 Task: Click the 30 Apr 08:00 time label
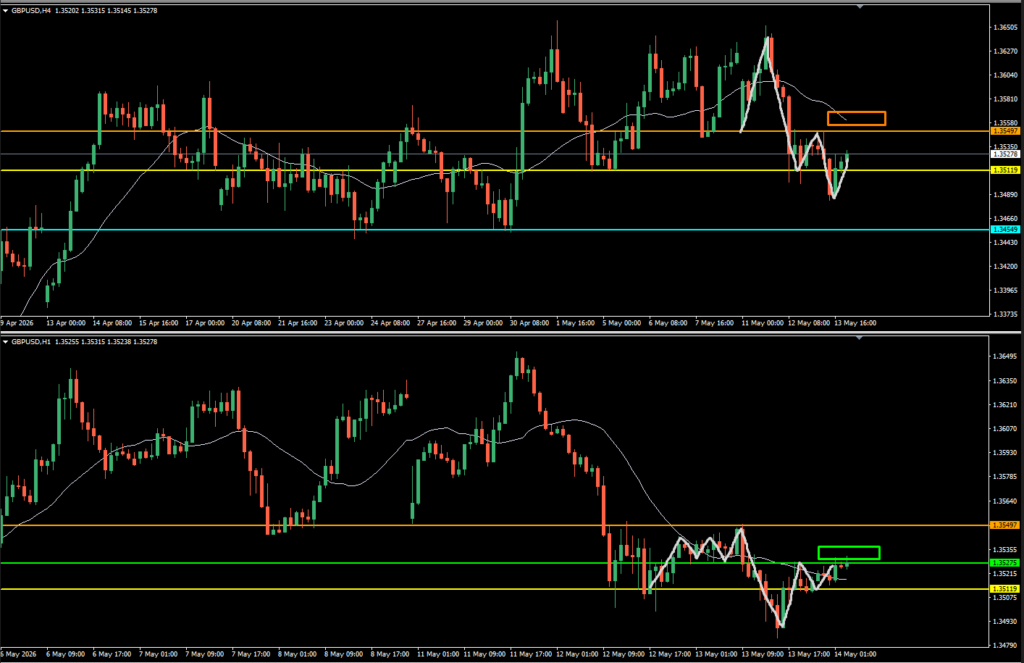530,323
